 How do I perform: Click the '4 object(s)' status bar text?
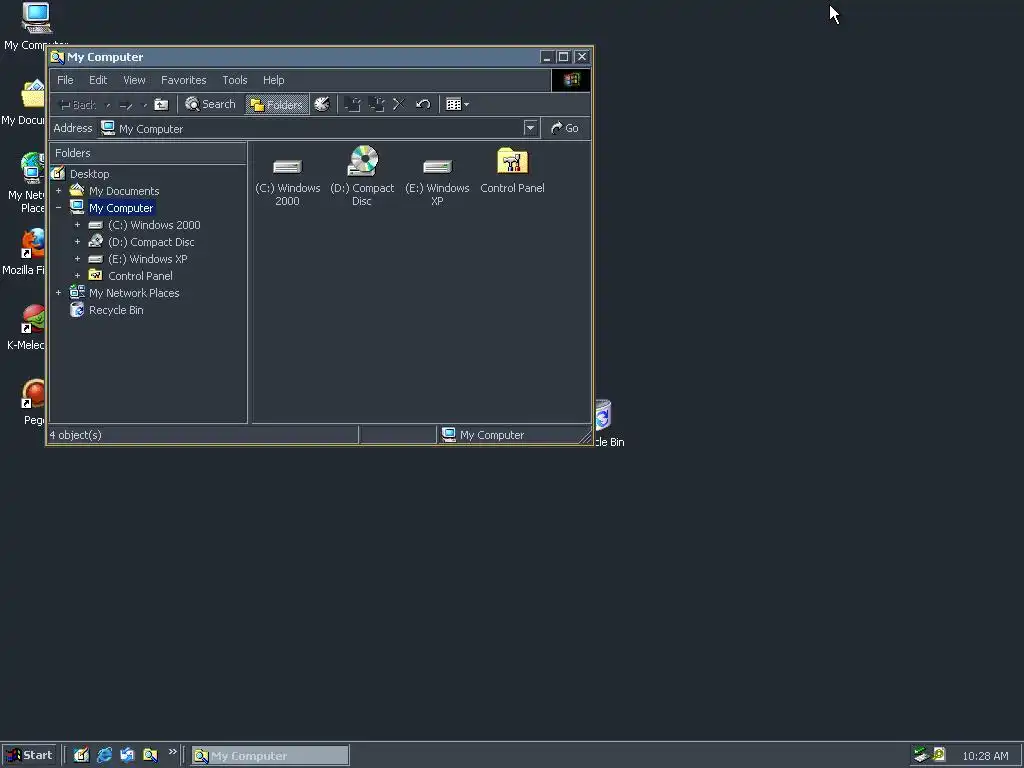pyautogui.click(x=75, y=435)
